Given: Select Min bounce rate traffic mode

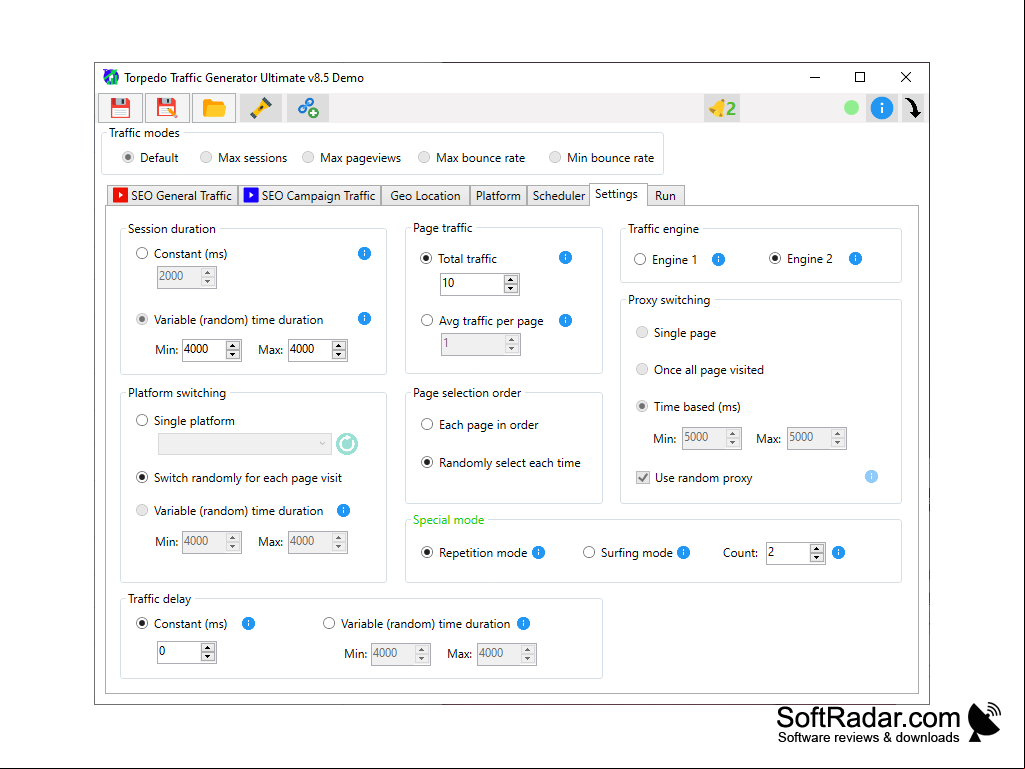Looking at the screenshot, I should (x=601, y=158).
